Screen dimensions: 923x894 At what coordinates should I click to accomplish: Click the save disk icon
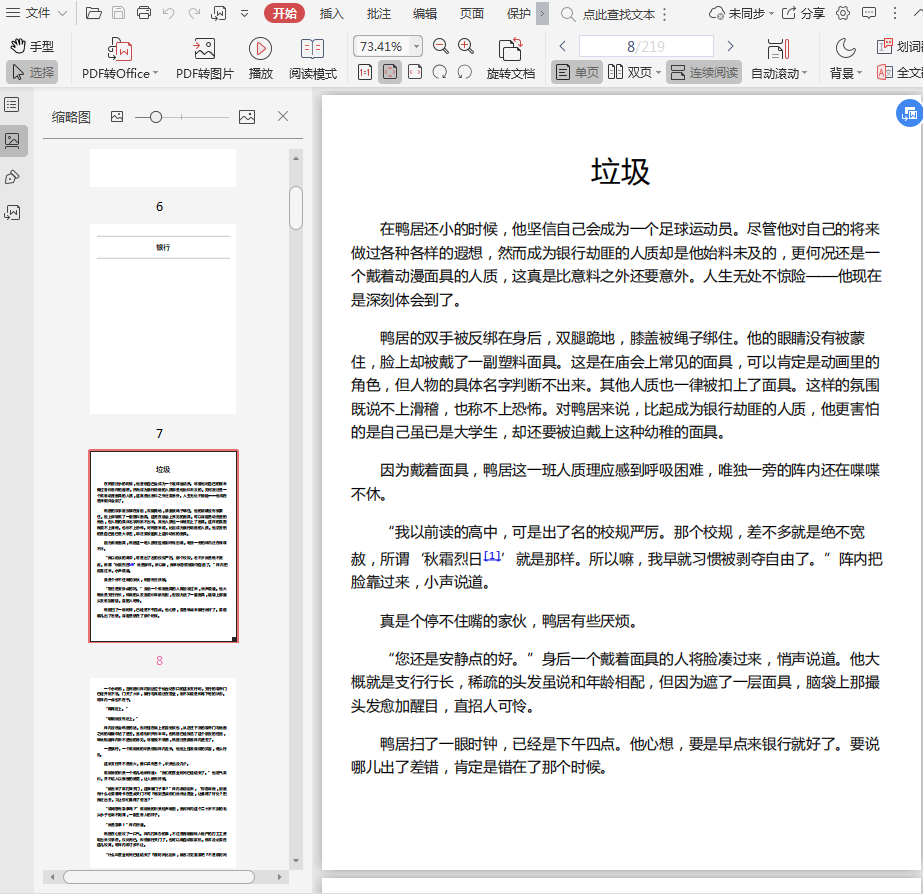[x=118, y=13]
